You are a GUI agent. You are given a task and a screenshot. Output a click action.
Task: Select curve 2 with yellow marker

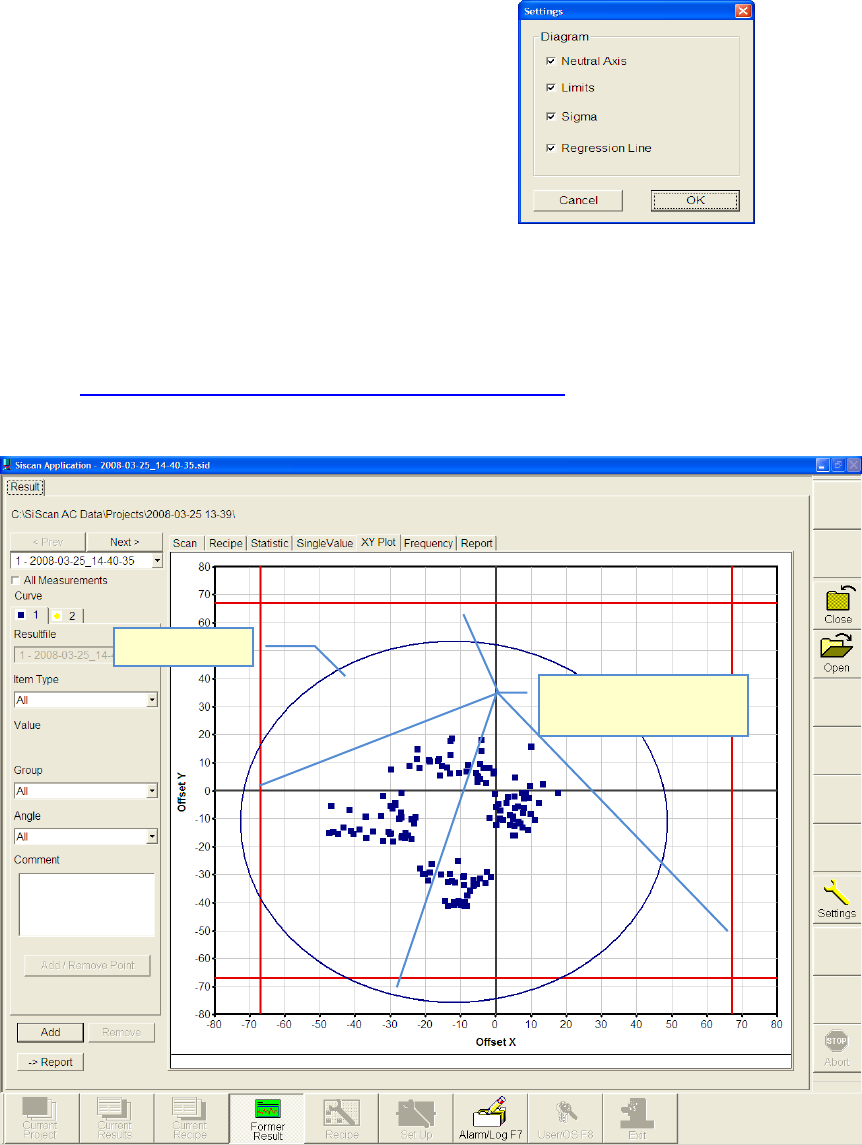[x=66, y=616]
